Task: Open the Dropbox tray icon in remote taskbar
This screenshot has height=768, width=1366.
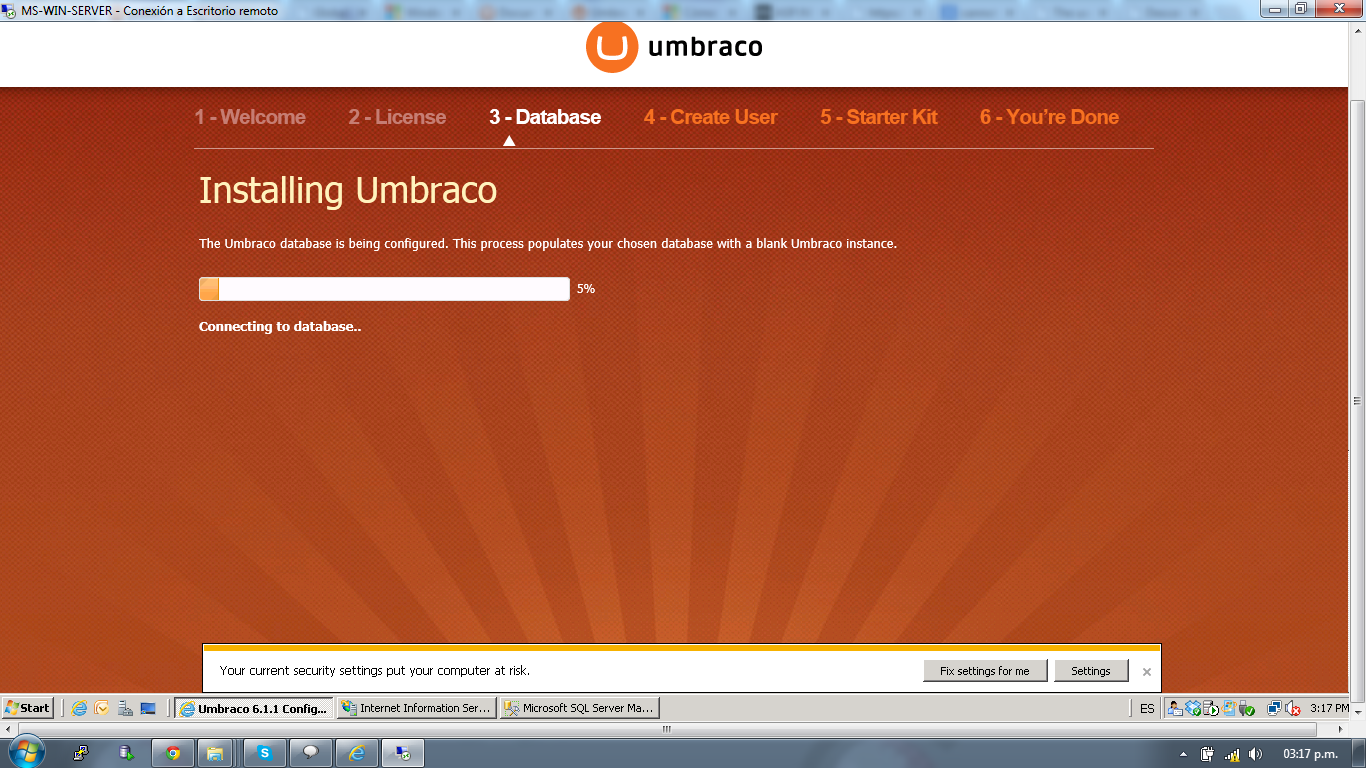Action: pos(1193,708)
